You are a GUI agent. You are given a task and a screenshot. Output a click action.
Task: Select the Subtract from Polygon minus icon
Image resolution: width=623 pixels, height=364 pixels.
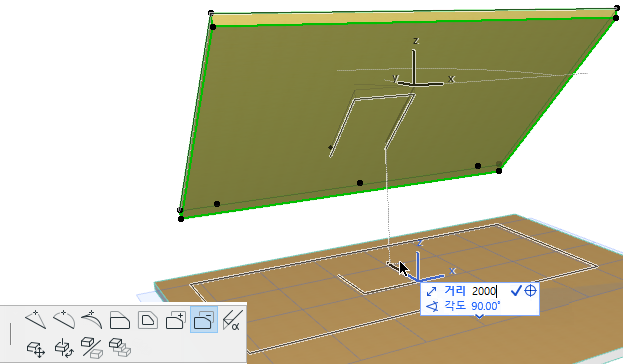click(204, 320)
